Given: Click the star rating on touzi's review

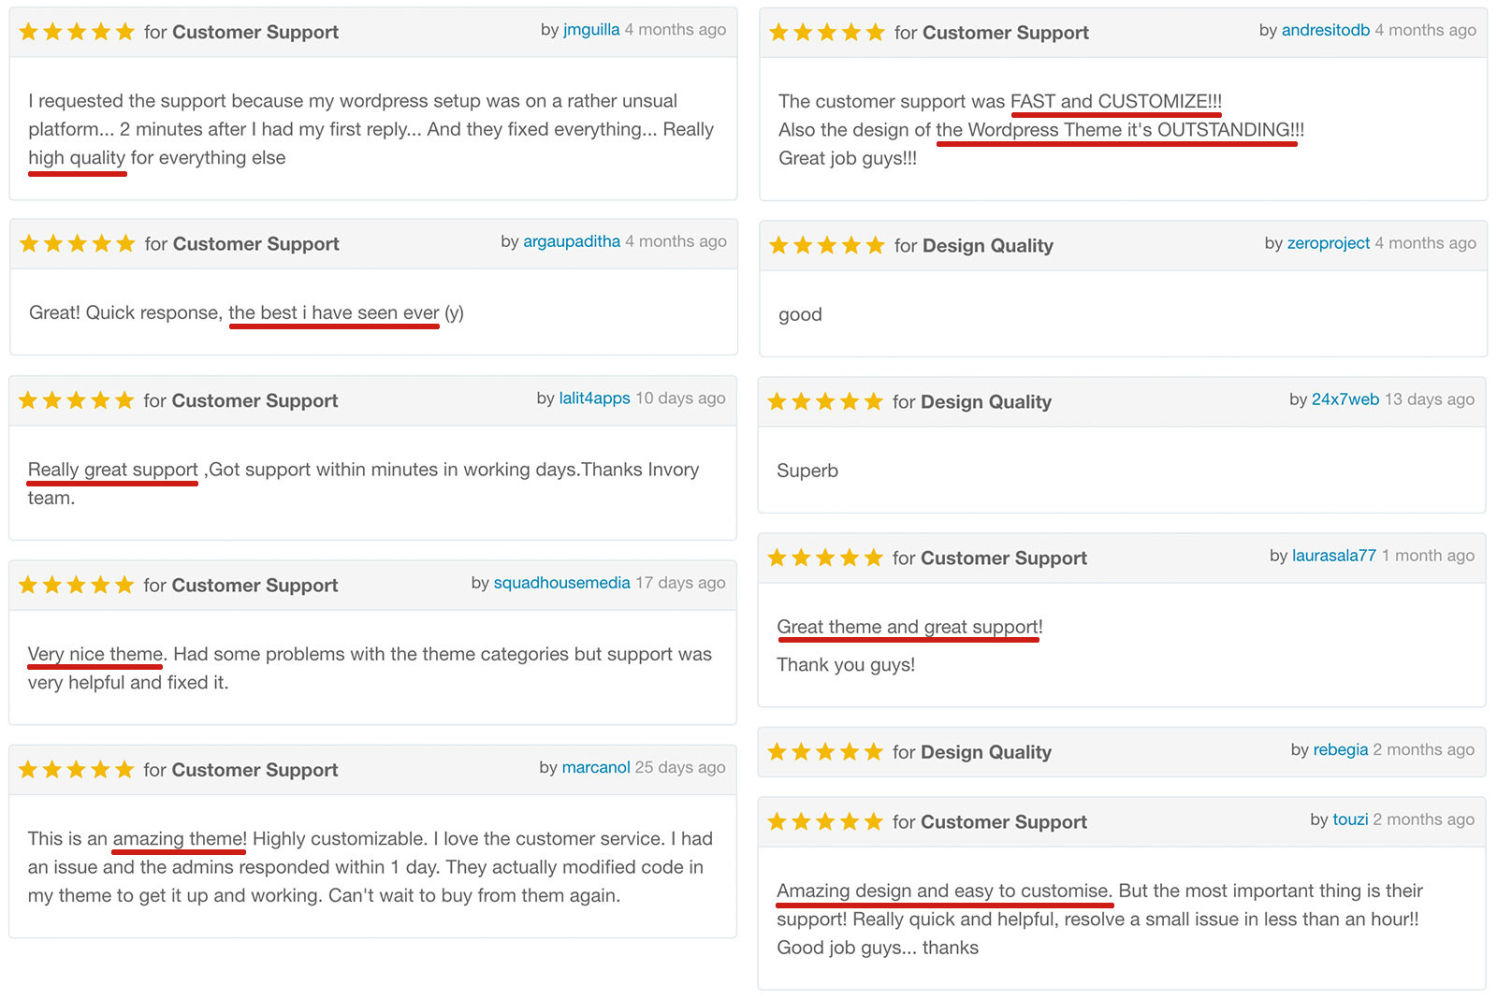Looking at the screenshot, I should [825, 821].
